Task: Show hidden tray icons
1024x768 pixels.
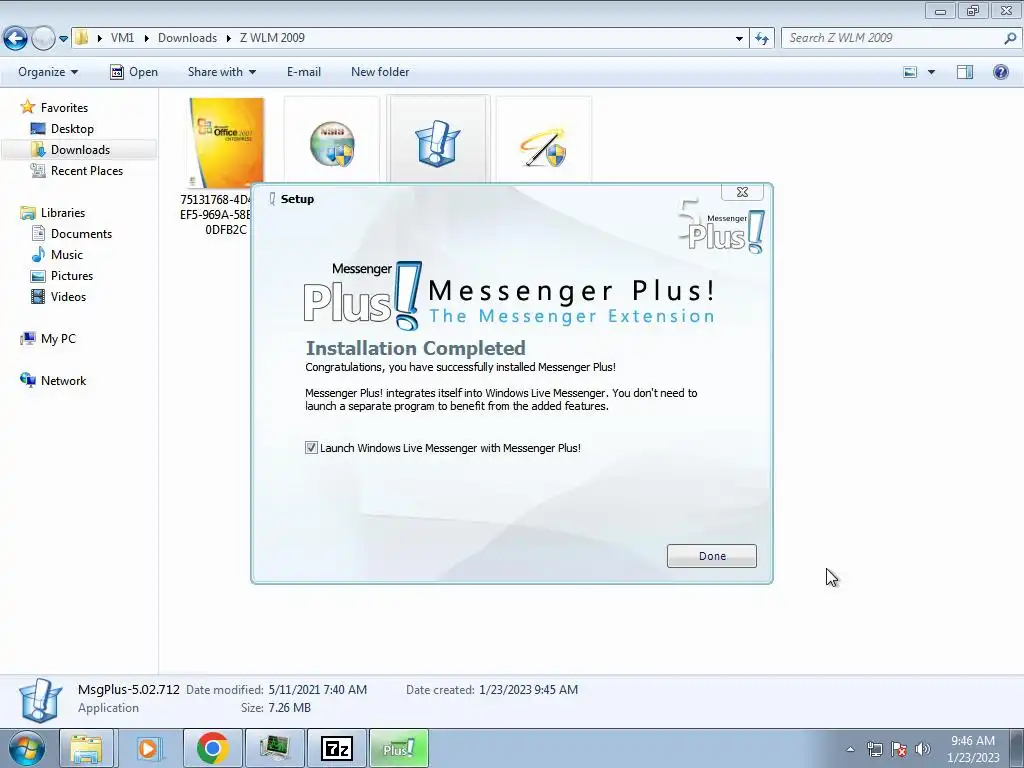Action: pos(850,749)
